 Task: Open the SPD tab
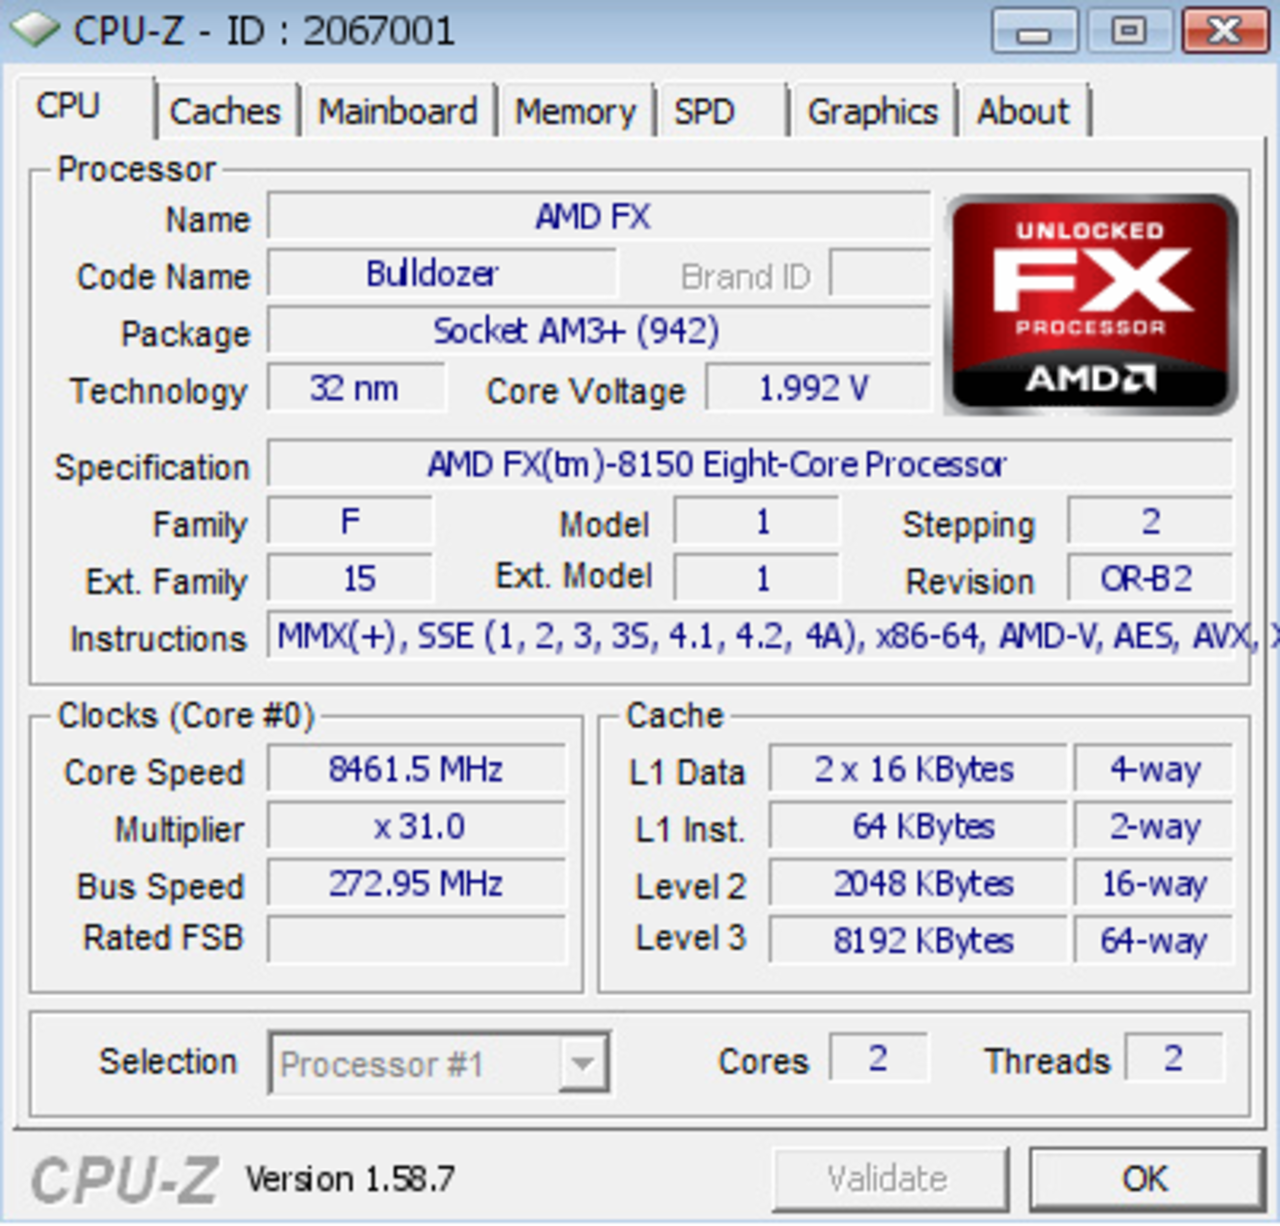tap(706, 111)
